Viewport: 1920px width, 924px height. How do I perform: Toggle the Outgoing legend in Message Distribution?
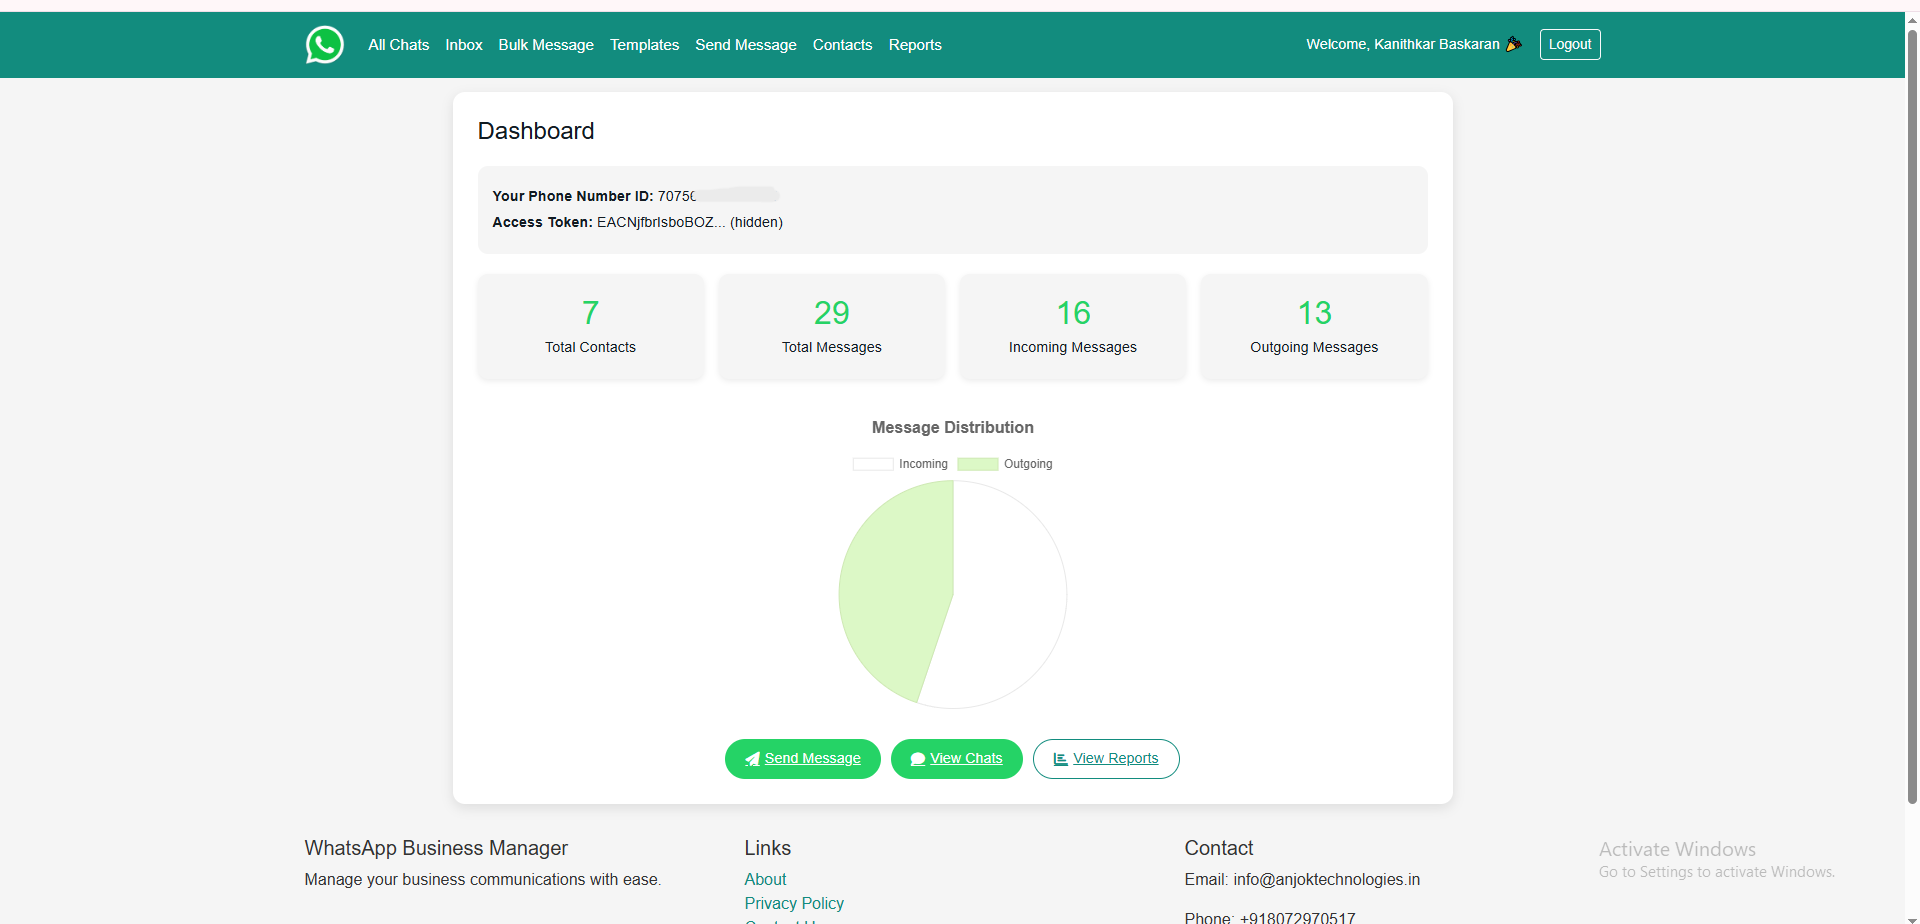pos(1005,463)
